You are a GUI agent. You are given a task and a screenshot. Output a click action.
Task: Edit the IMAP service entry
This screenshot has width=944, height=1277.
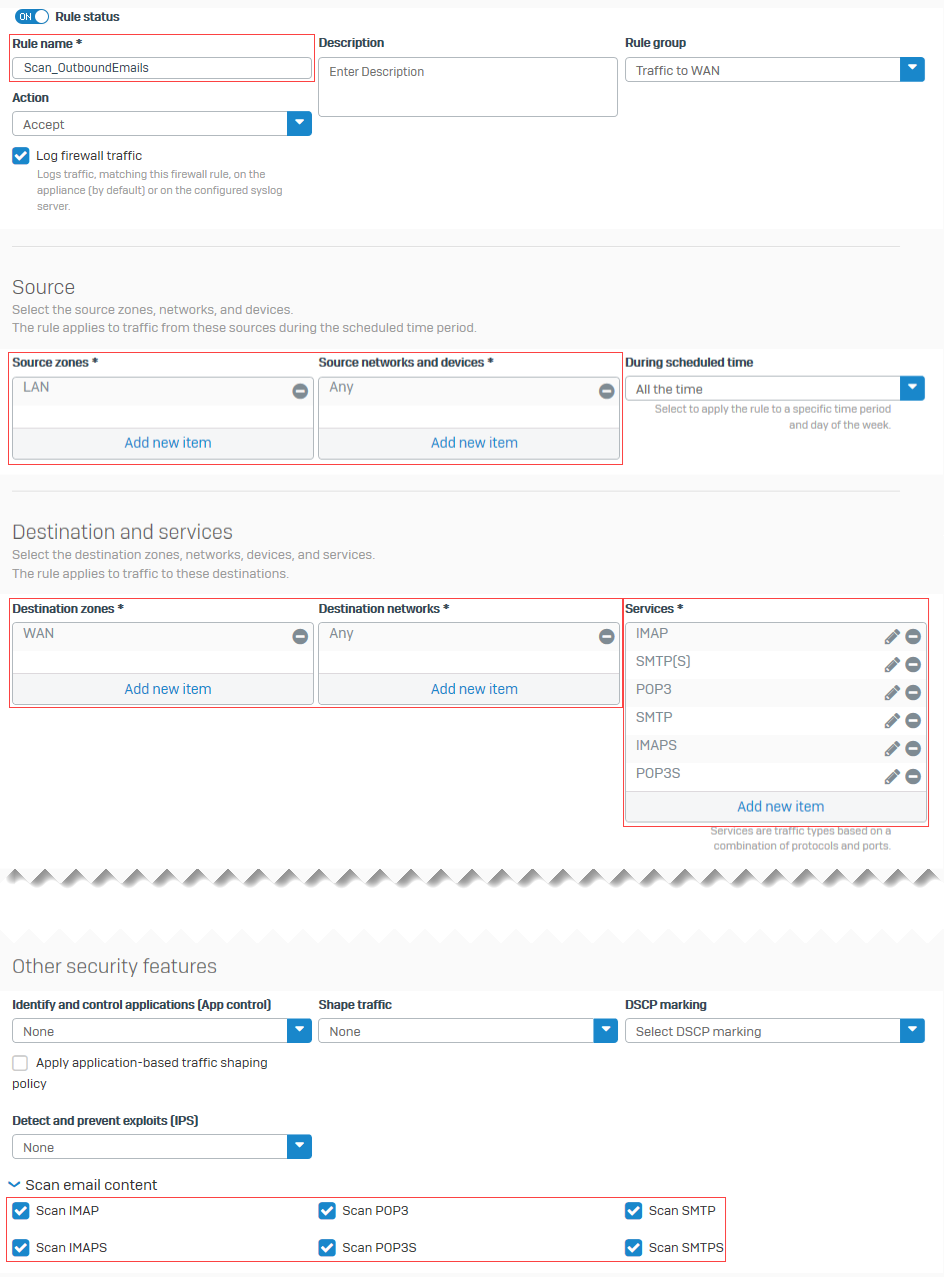click(893, 635)
